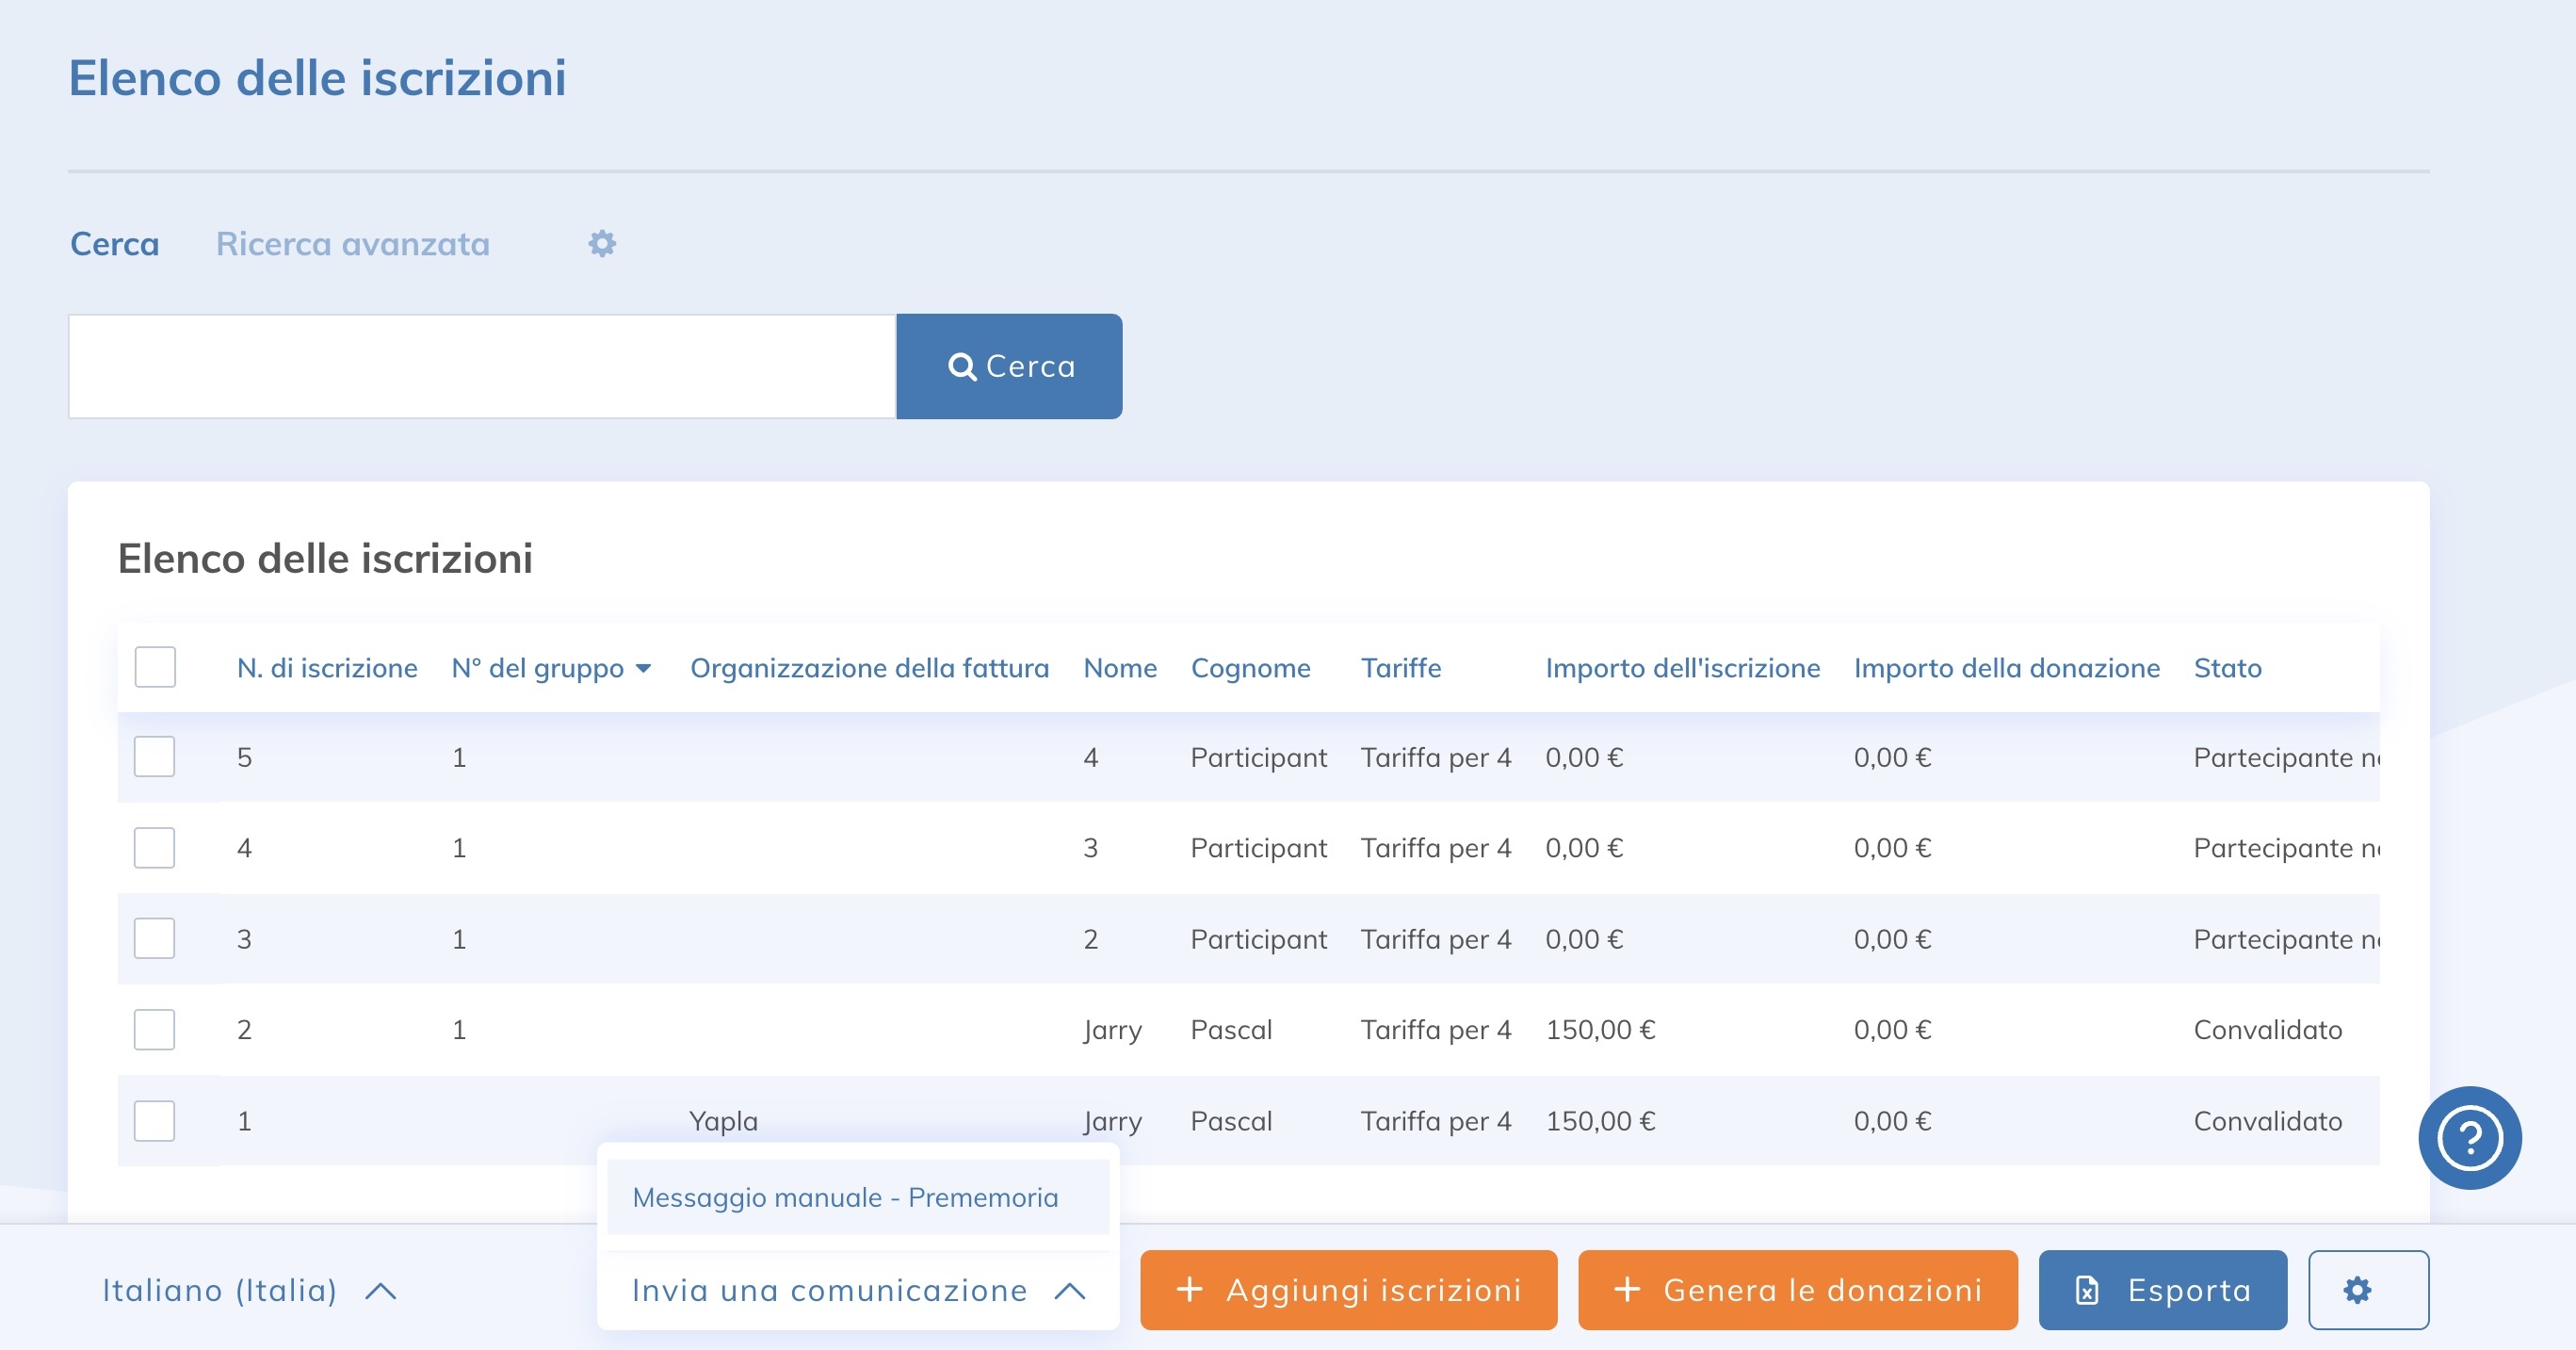This screenshot has width=2576, height=1350.
Task: Sort table by Cognome column header
Action: (1250, 668)
